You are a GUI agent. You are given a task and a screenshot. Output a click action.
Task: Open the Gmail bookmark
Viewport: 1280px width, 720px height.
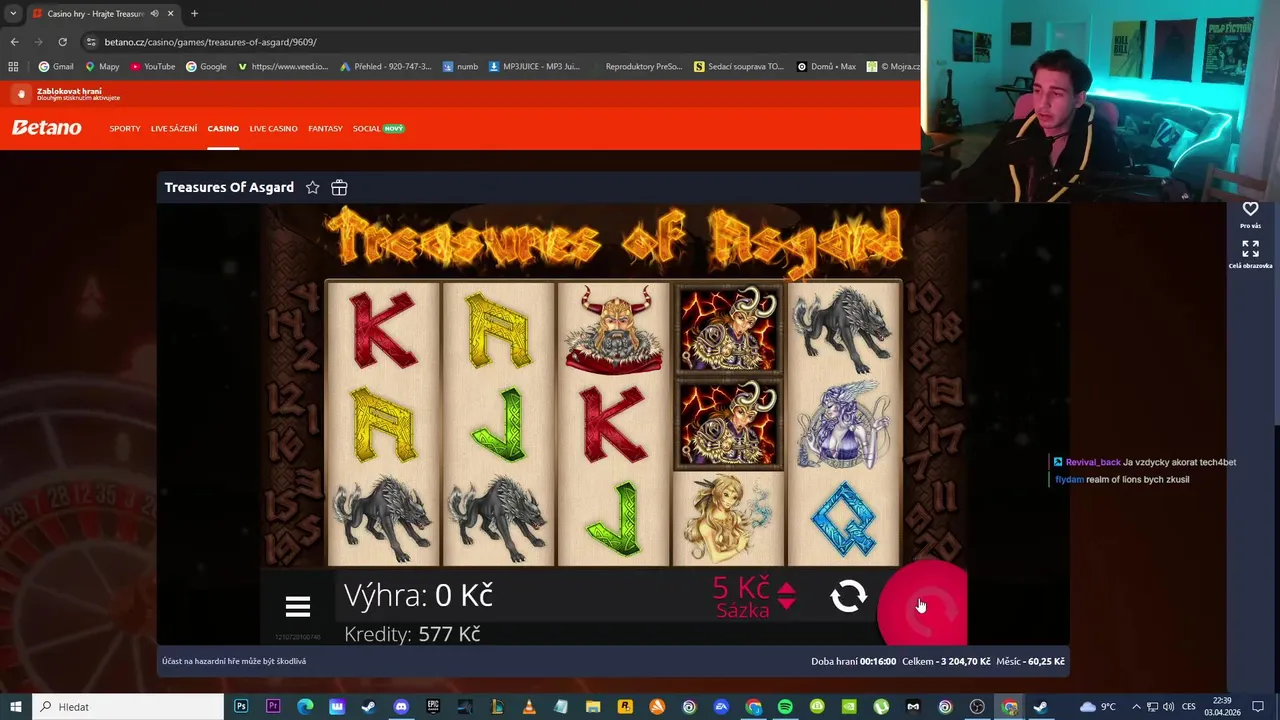click(56, 67)
